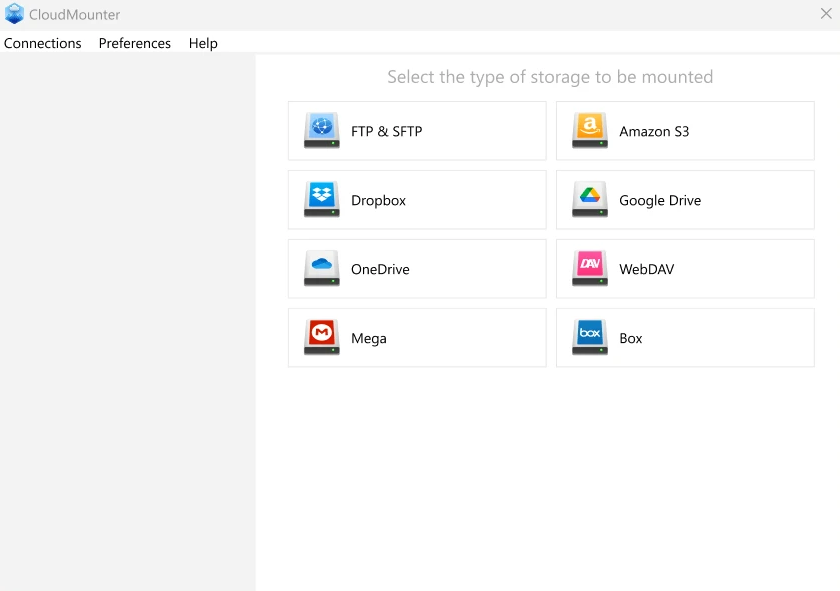Choose the "WebDAV" label
This screenshot has width=840, height=591.
coord(647,269)
